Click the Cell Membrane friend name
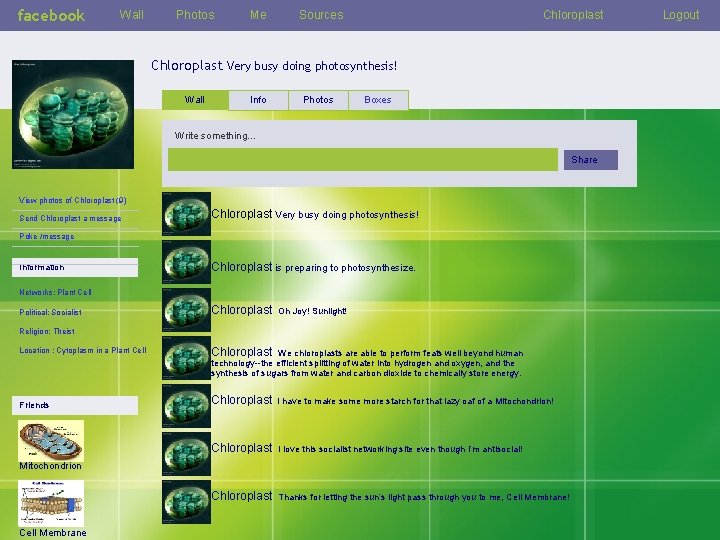The height and width of the screenshot is (540, 720). coord(53,533)
